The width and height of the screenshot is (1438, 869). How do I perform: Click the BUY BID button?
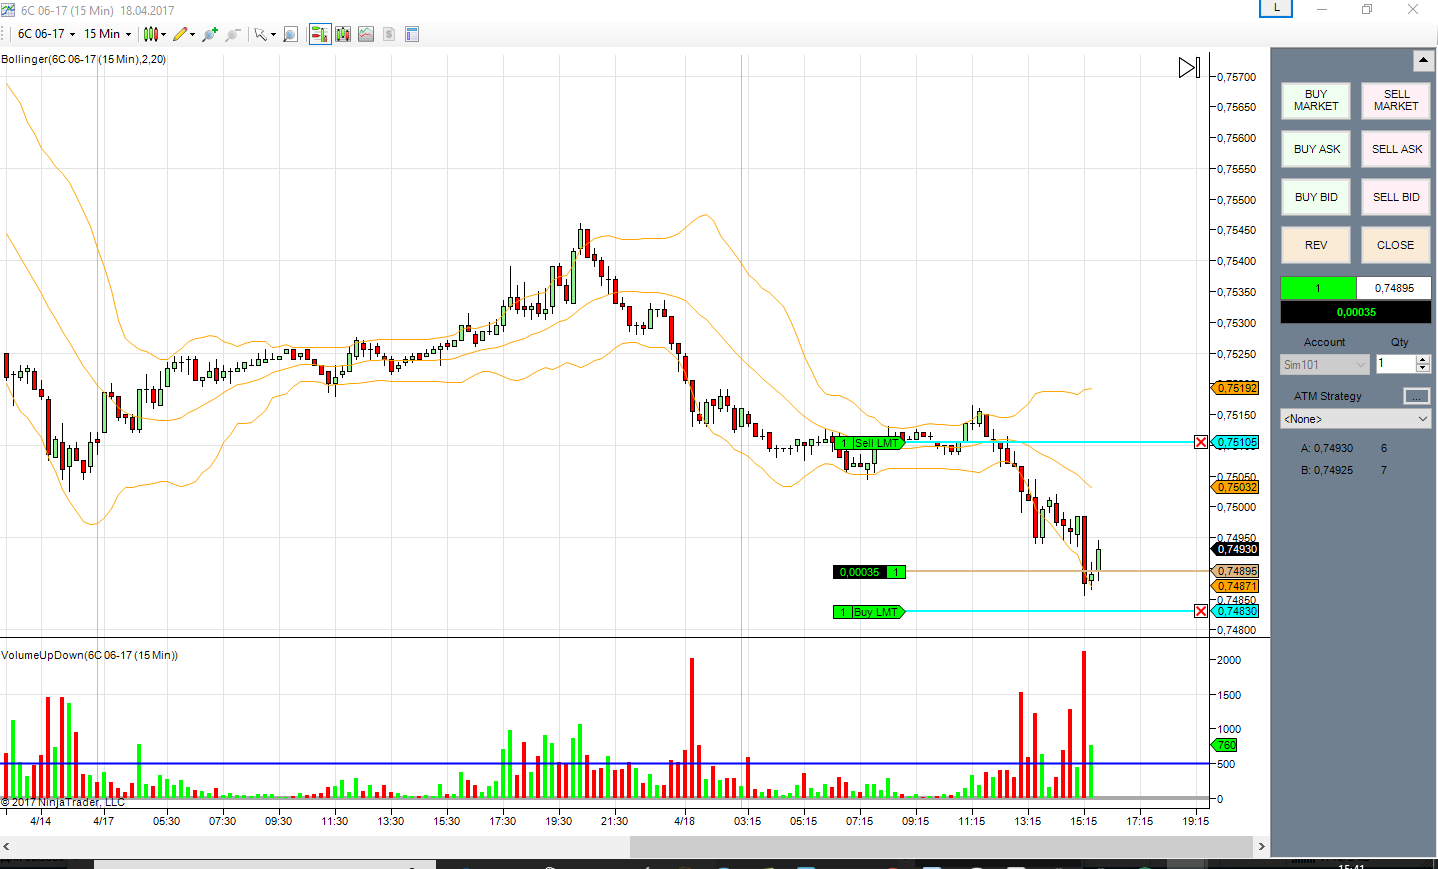[1316, 197]
